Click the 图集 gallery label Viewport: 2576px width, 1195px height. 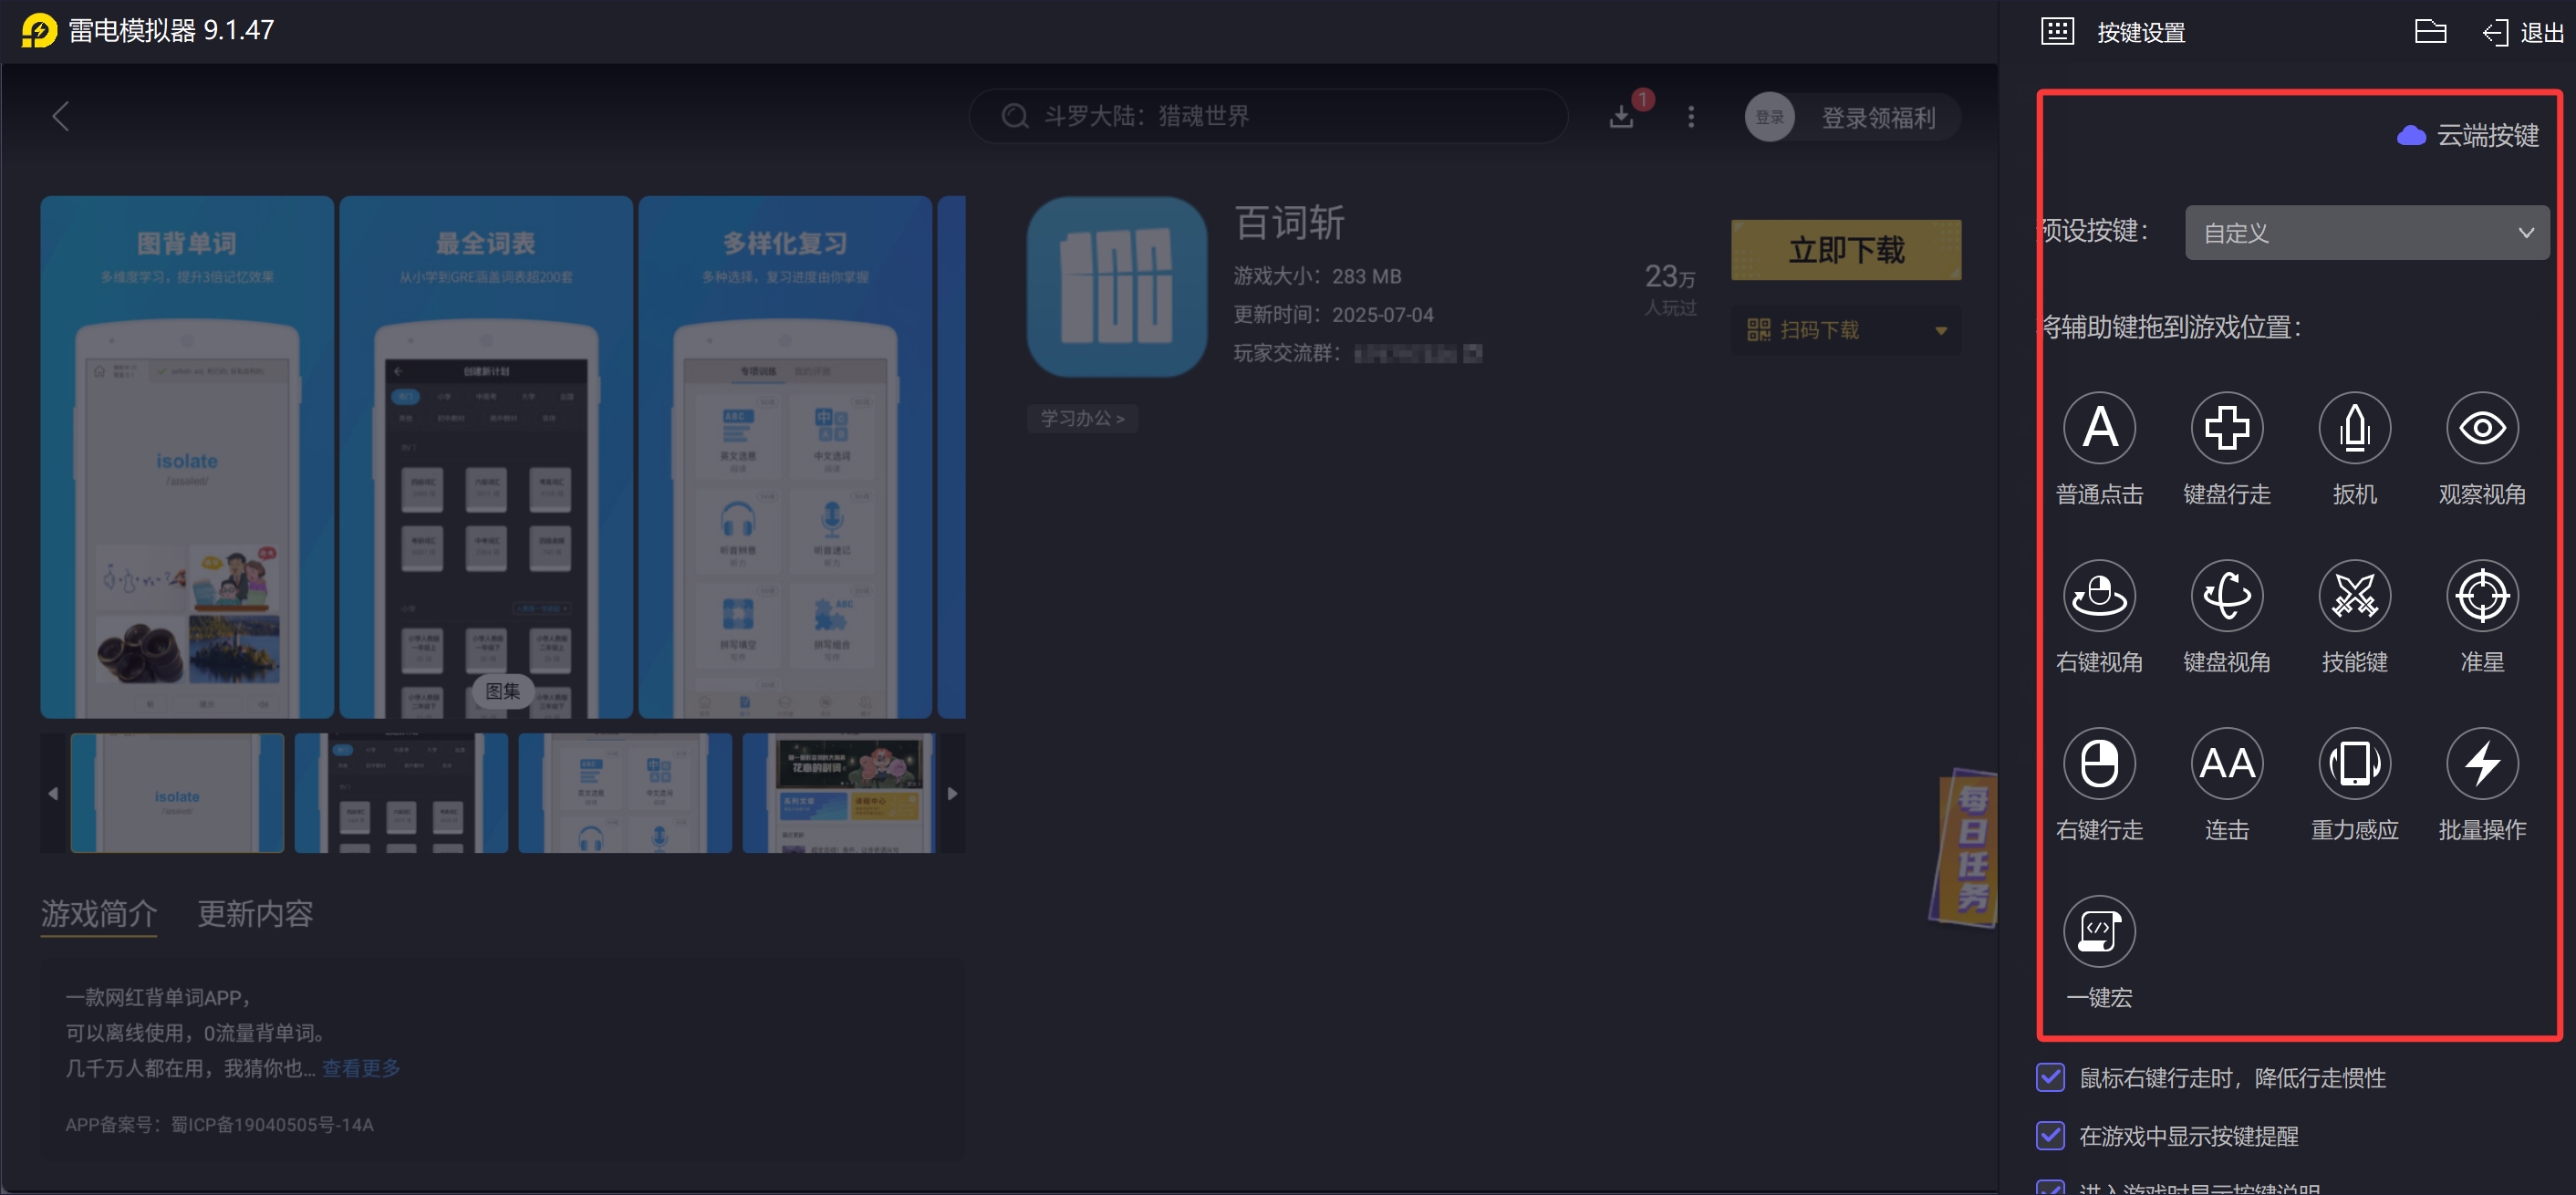point(502,691)
